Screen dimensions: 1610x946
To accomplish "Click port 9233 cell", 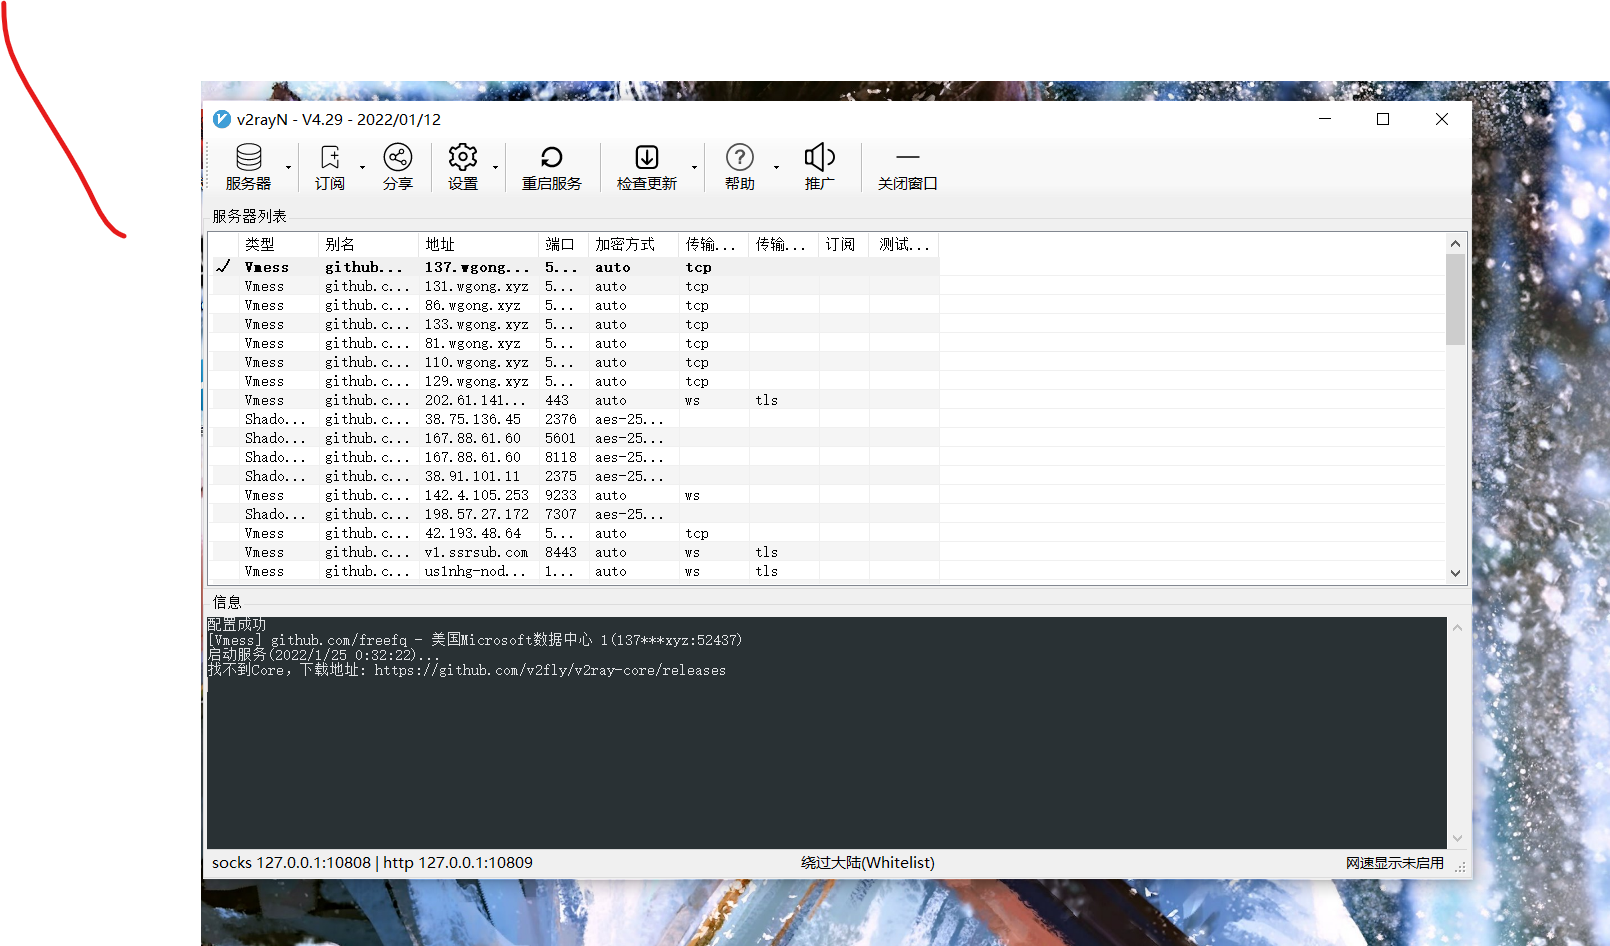I will 561,495.
